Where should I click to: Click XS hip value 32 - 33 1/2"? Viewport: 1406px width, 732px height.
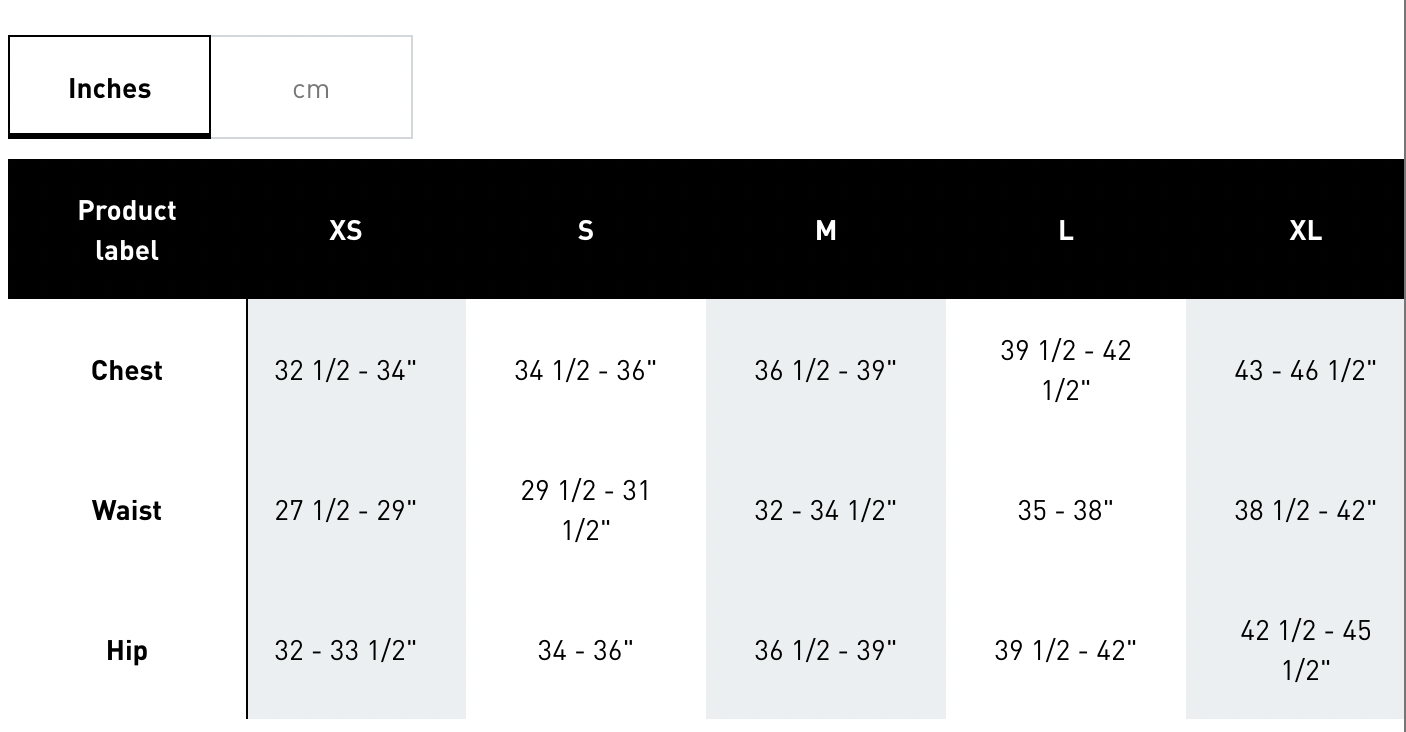(x=346, y=650)
